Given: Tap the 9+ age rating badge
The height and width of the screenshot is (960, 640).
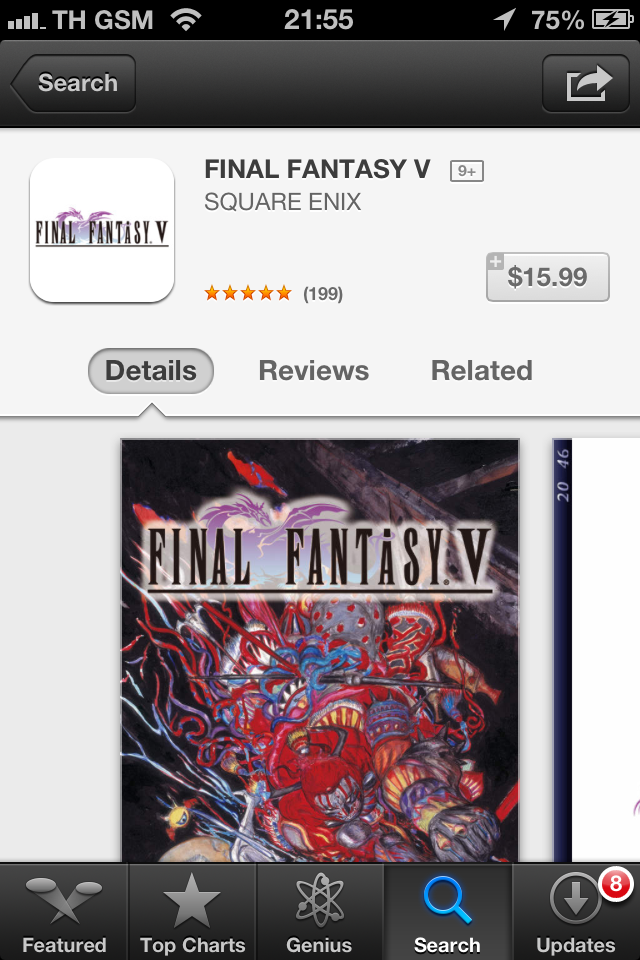Looking at the screenshot, I should (x=467, y=171).
